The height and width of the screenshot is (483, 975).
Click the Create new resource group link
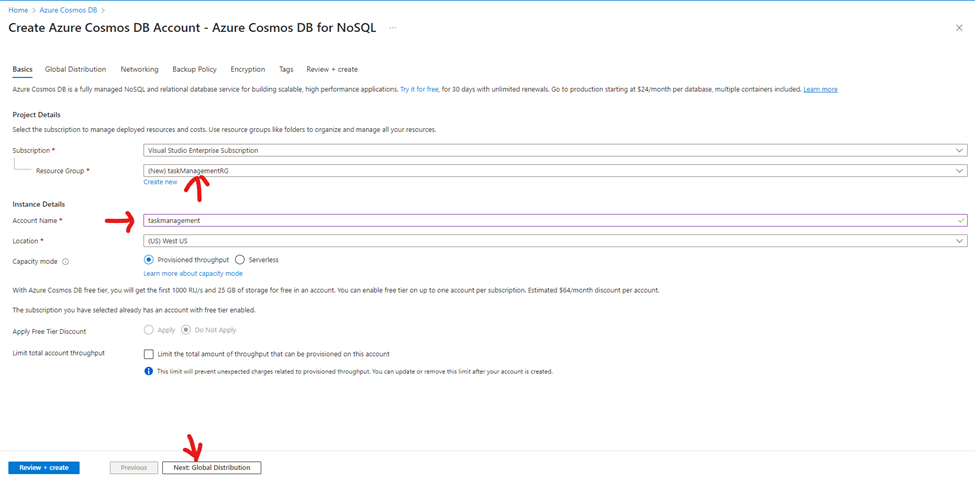point(160,182)
